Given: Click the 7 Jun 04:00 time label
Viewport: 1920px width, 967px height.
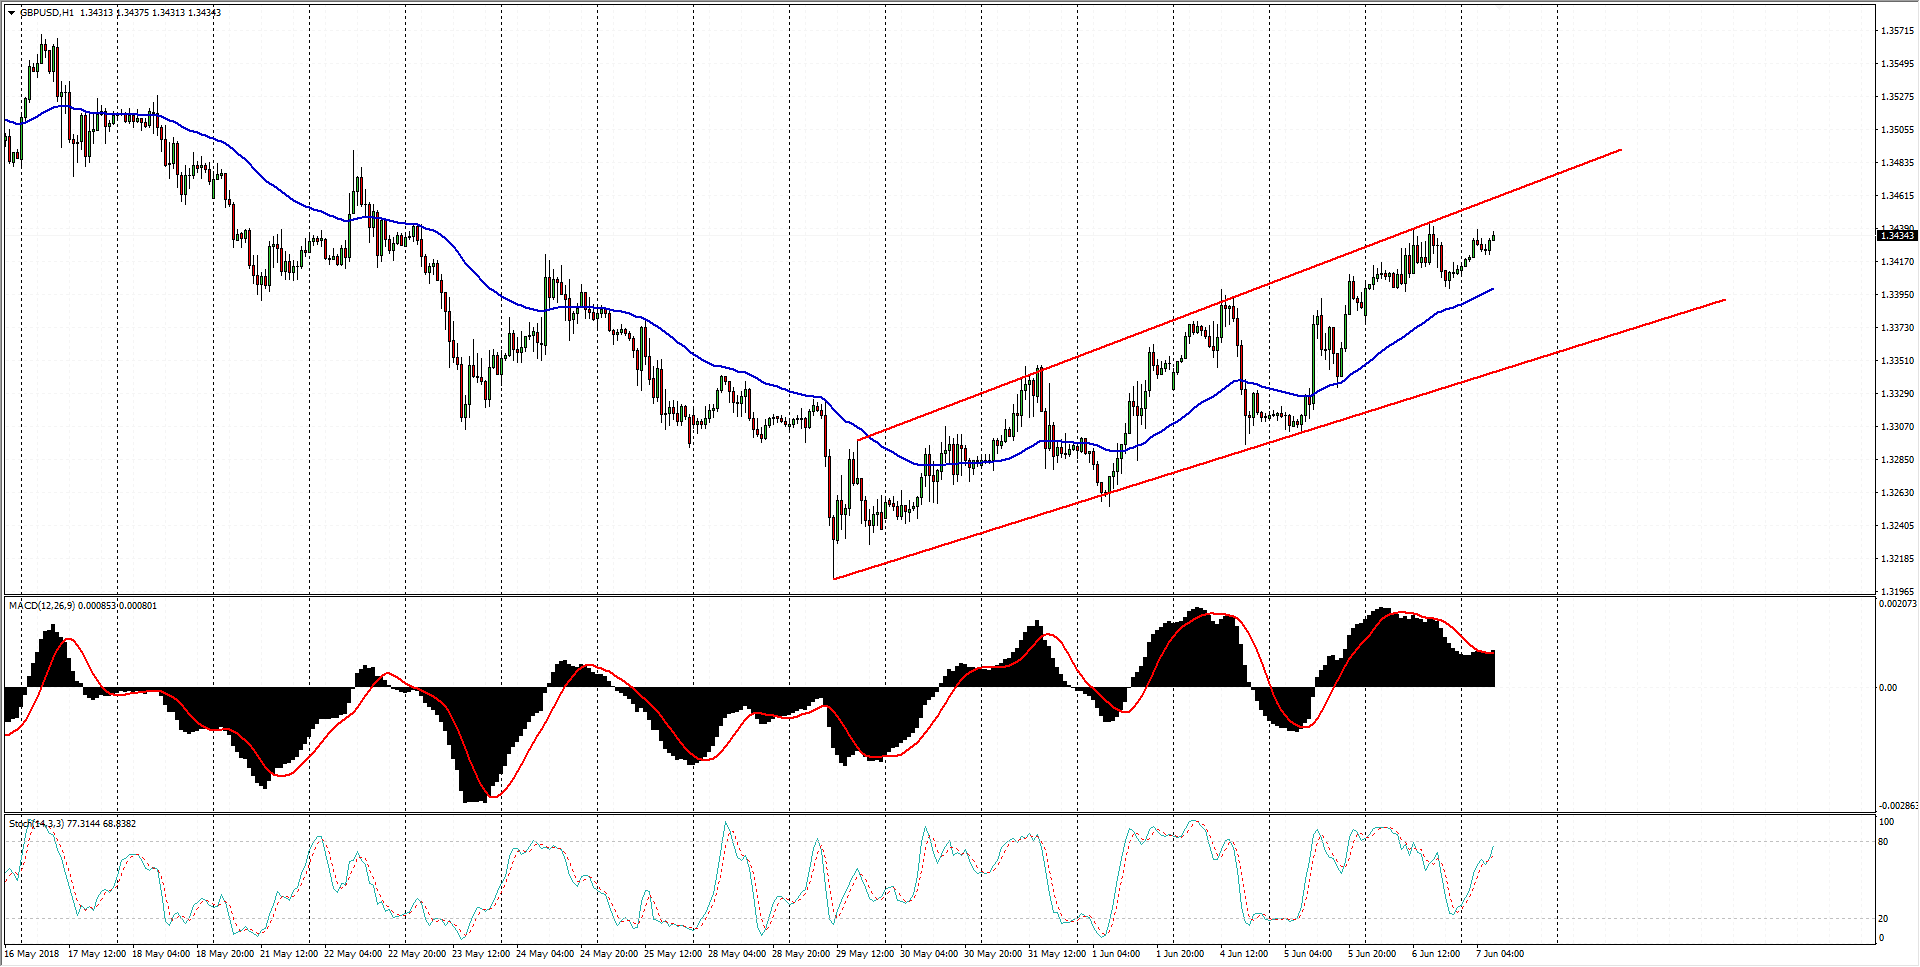Looking at the screenshot, I should click(x=1500, y=954).
